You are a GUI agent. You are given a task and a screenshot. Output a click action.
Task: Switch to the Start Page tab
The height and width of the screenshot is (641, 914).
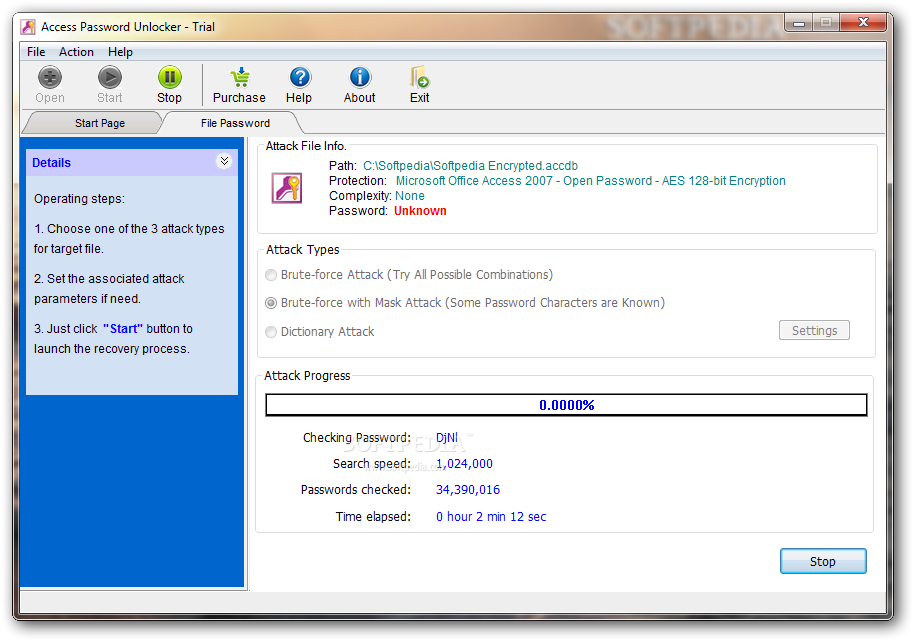tap(100, 123)
